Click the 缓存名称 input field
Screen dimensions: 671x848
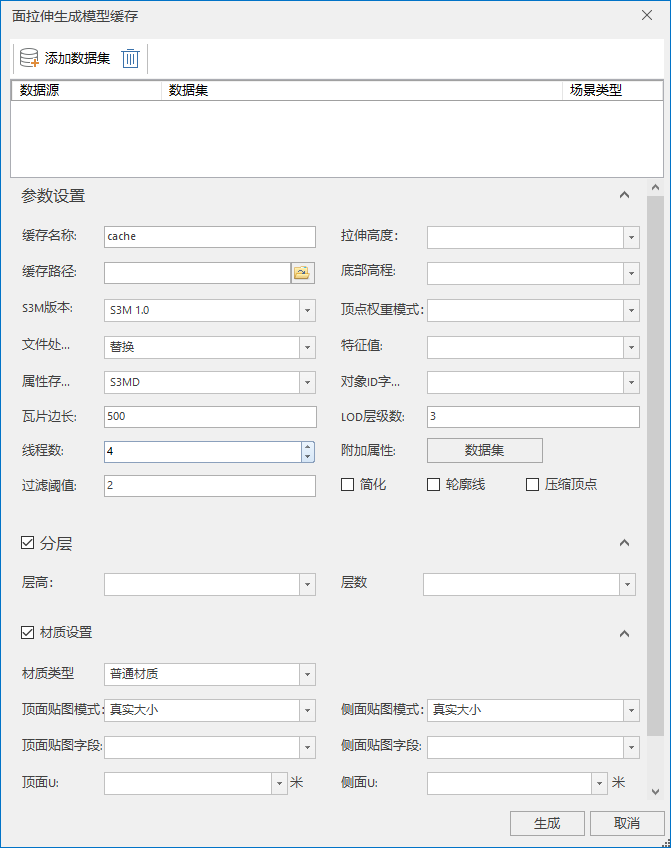pos(209,237)
